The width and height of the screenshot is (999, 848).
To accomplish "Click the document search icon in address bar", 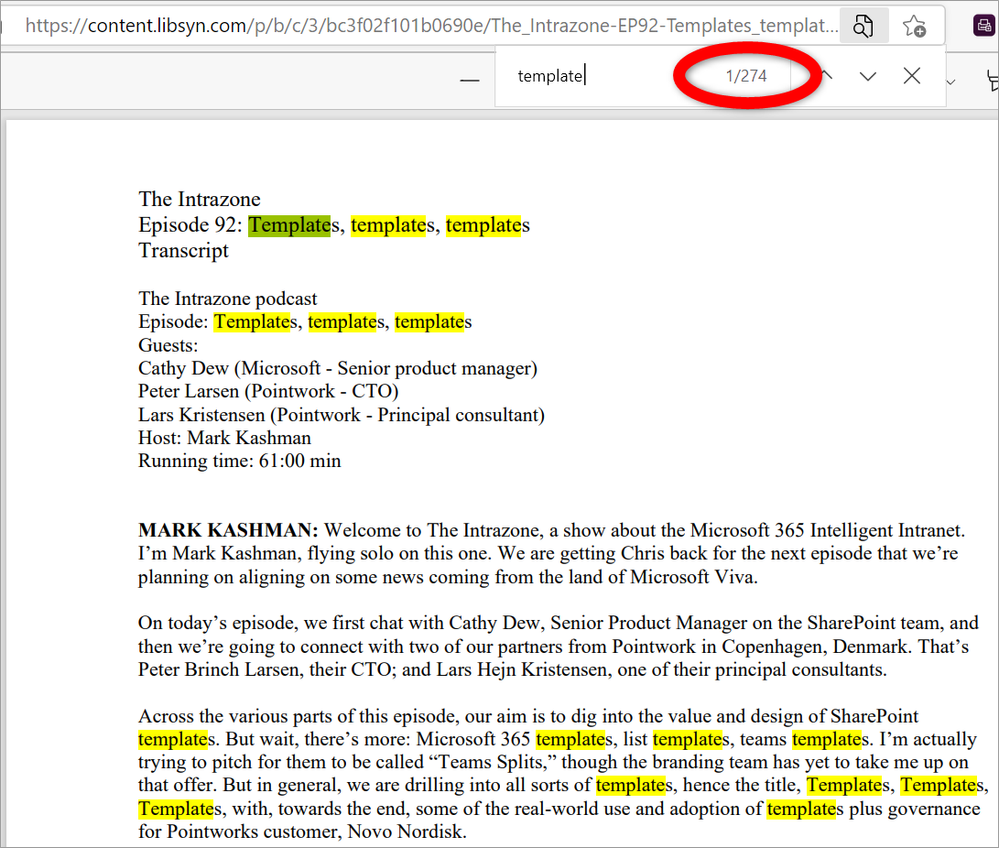I will 863,26.
